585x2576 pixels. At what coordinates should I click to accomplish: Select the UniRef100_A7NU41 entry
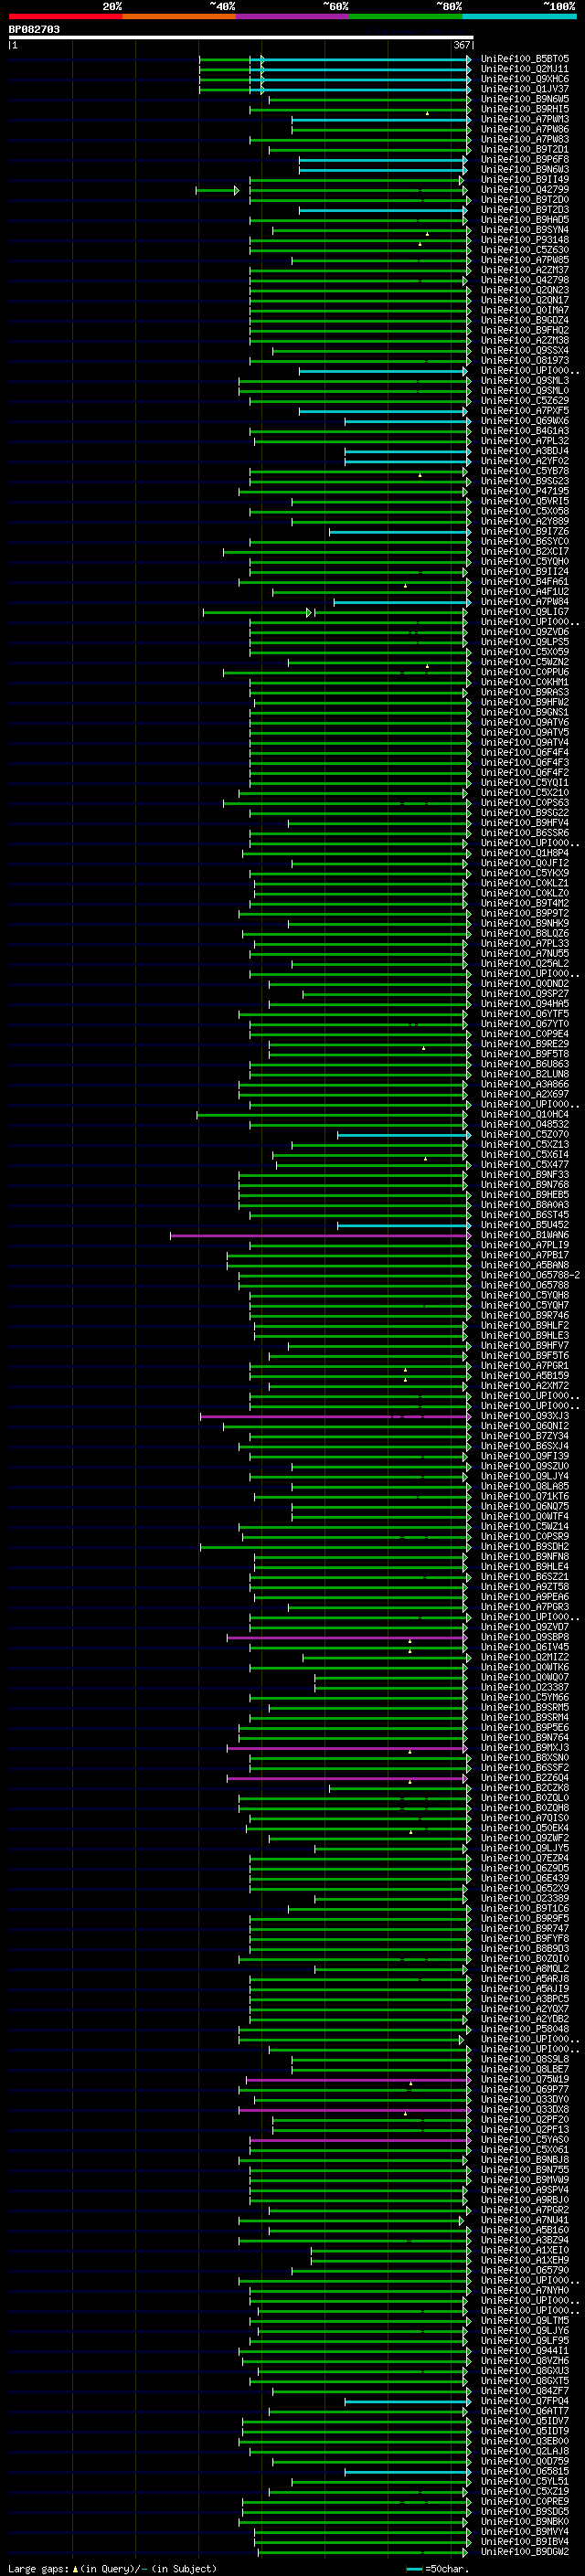click(525, 2220)
